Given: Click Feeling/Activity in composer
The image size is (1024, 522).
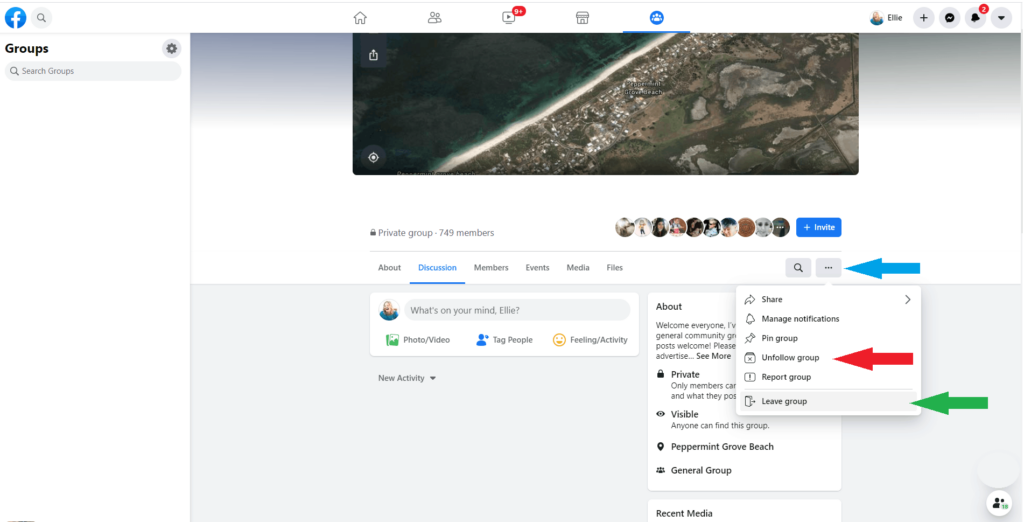Looking at the screenshot, I should coord(590,340).
